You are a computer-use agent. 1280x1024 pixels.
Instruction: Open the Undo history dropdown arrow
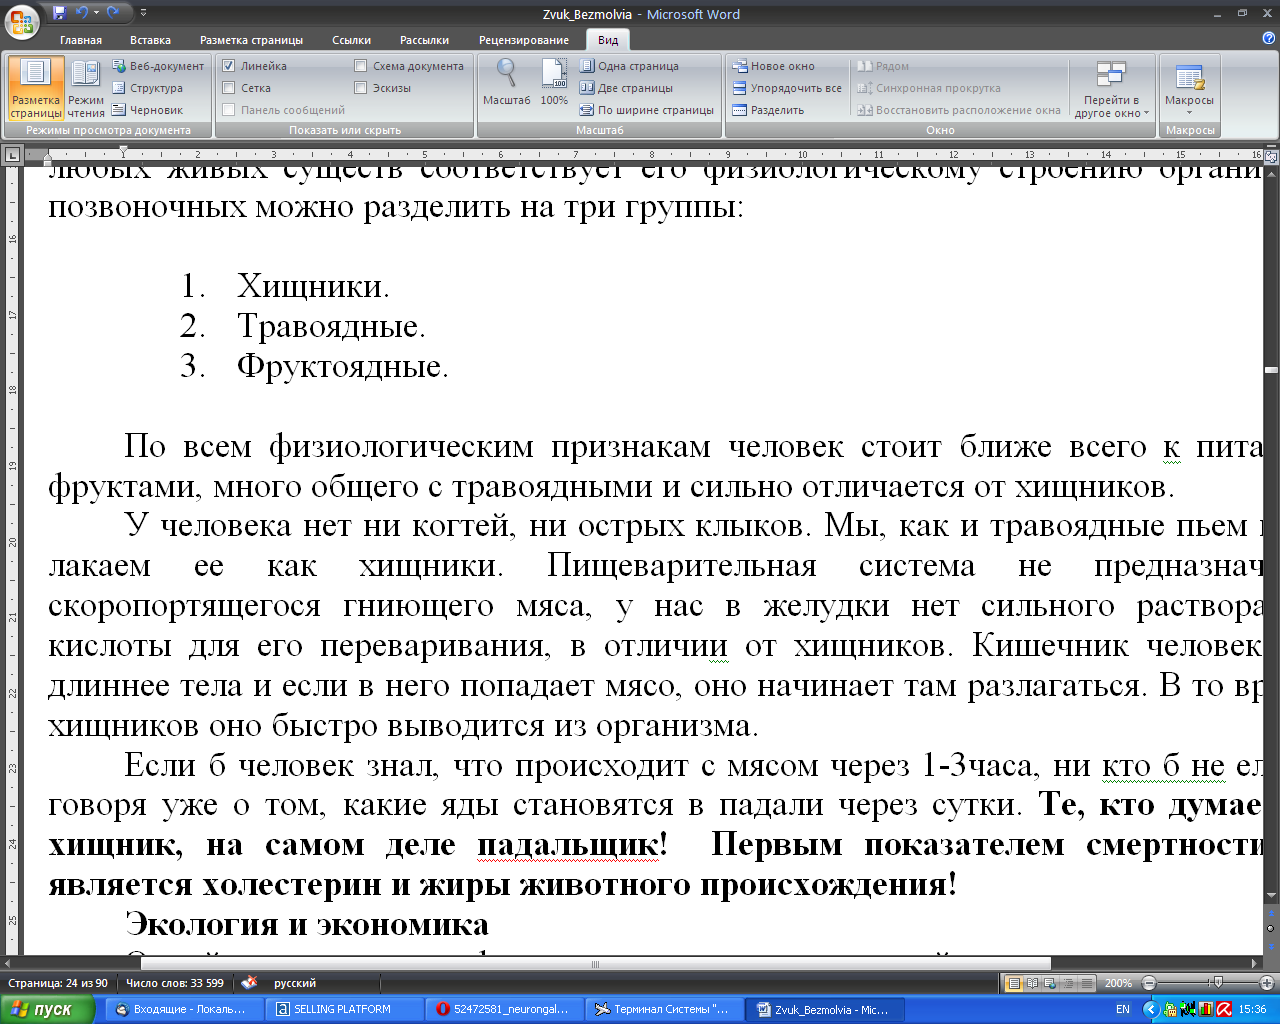[96, 13]
